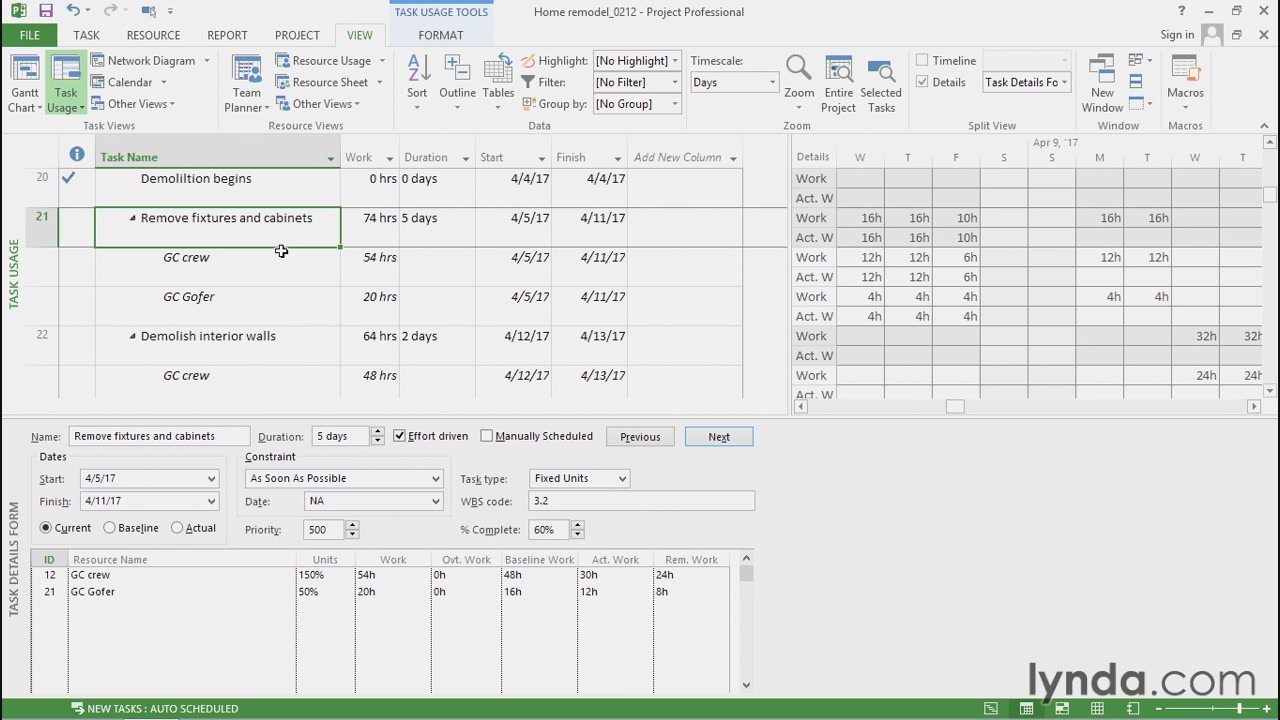The height and width of the screenshot is (720, 1280).
Task: Select the Actual radio button
Action: 177,528
